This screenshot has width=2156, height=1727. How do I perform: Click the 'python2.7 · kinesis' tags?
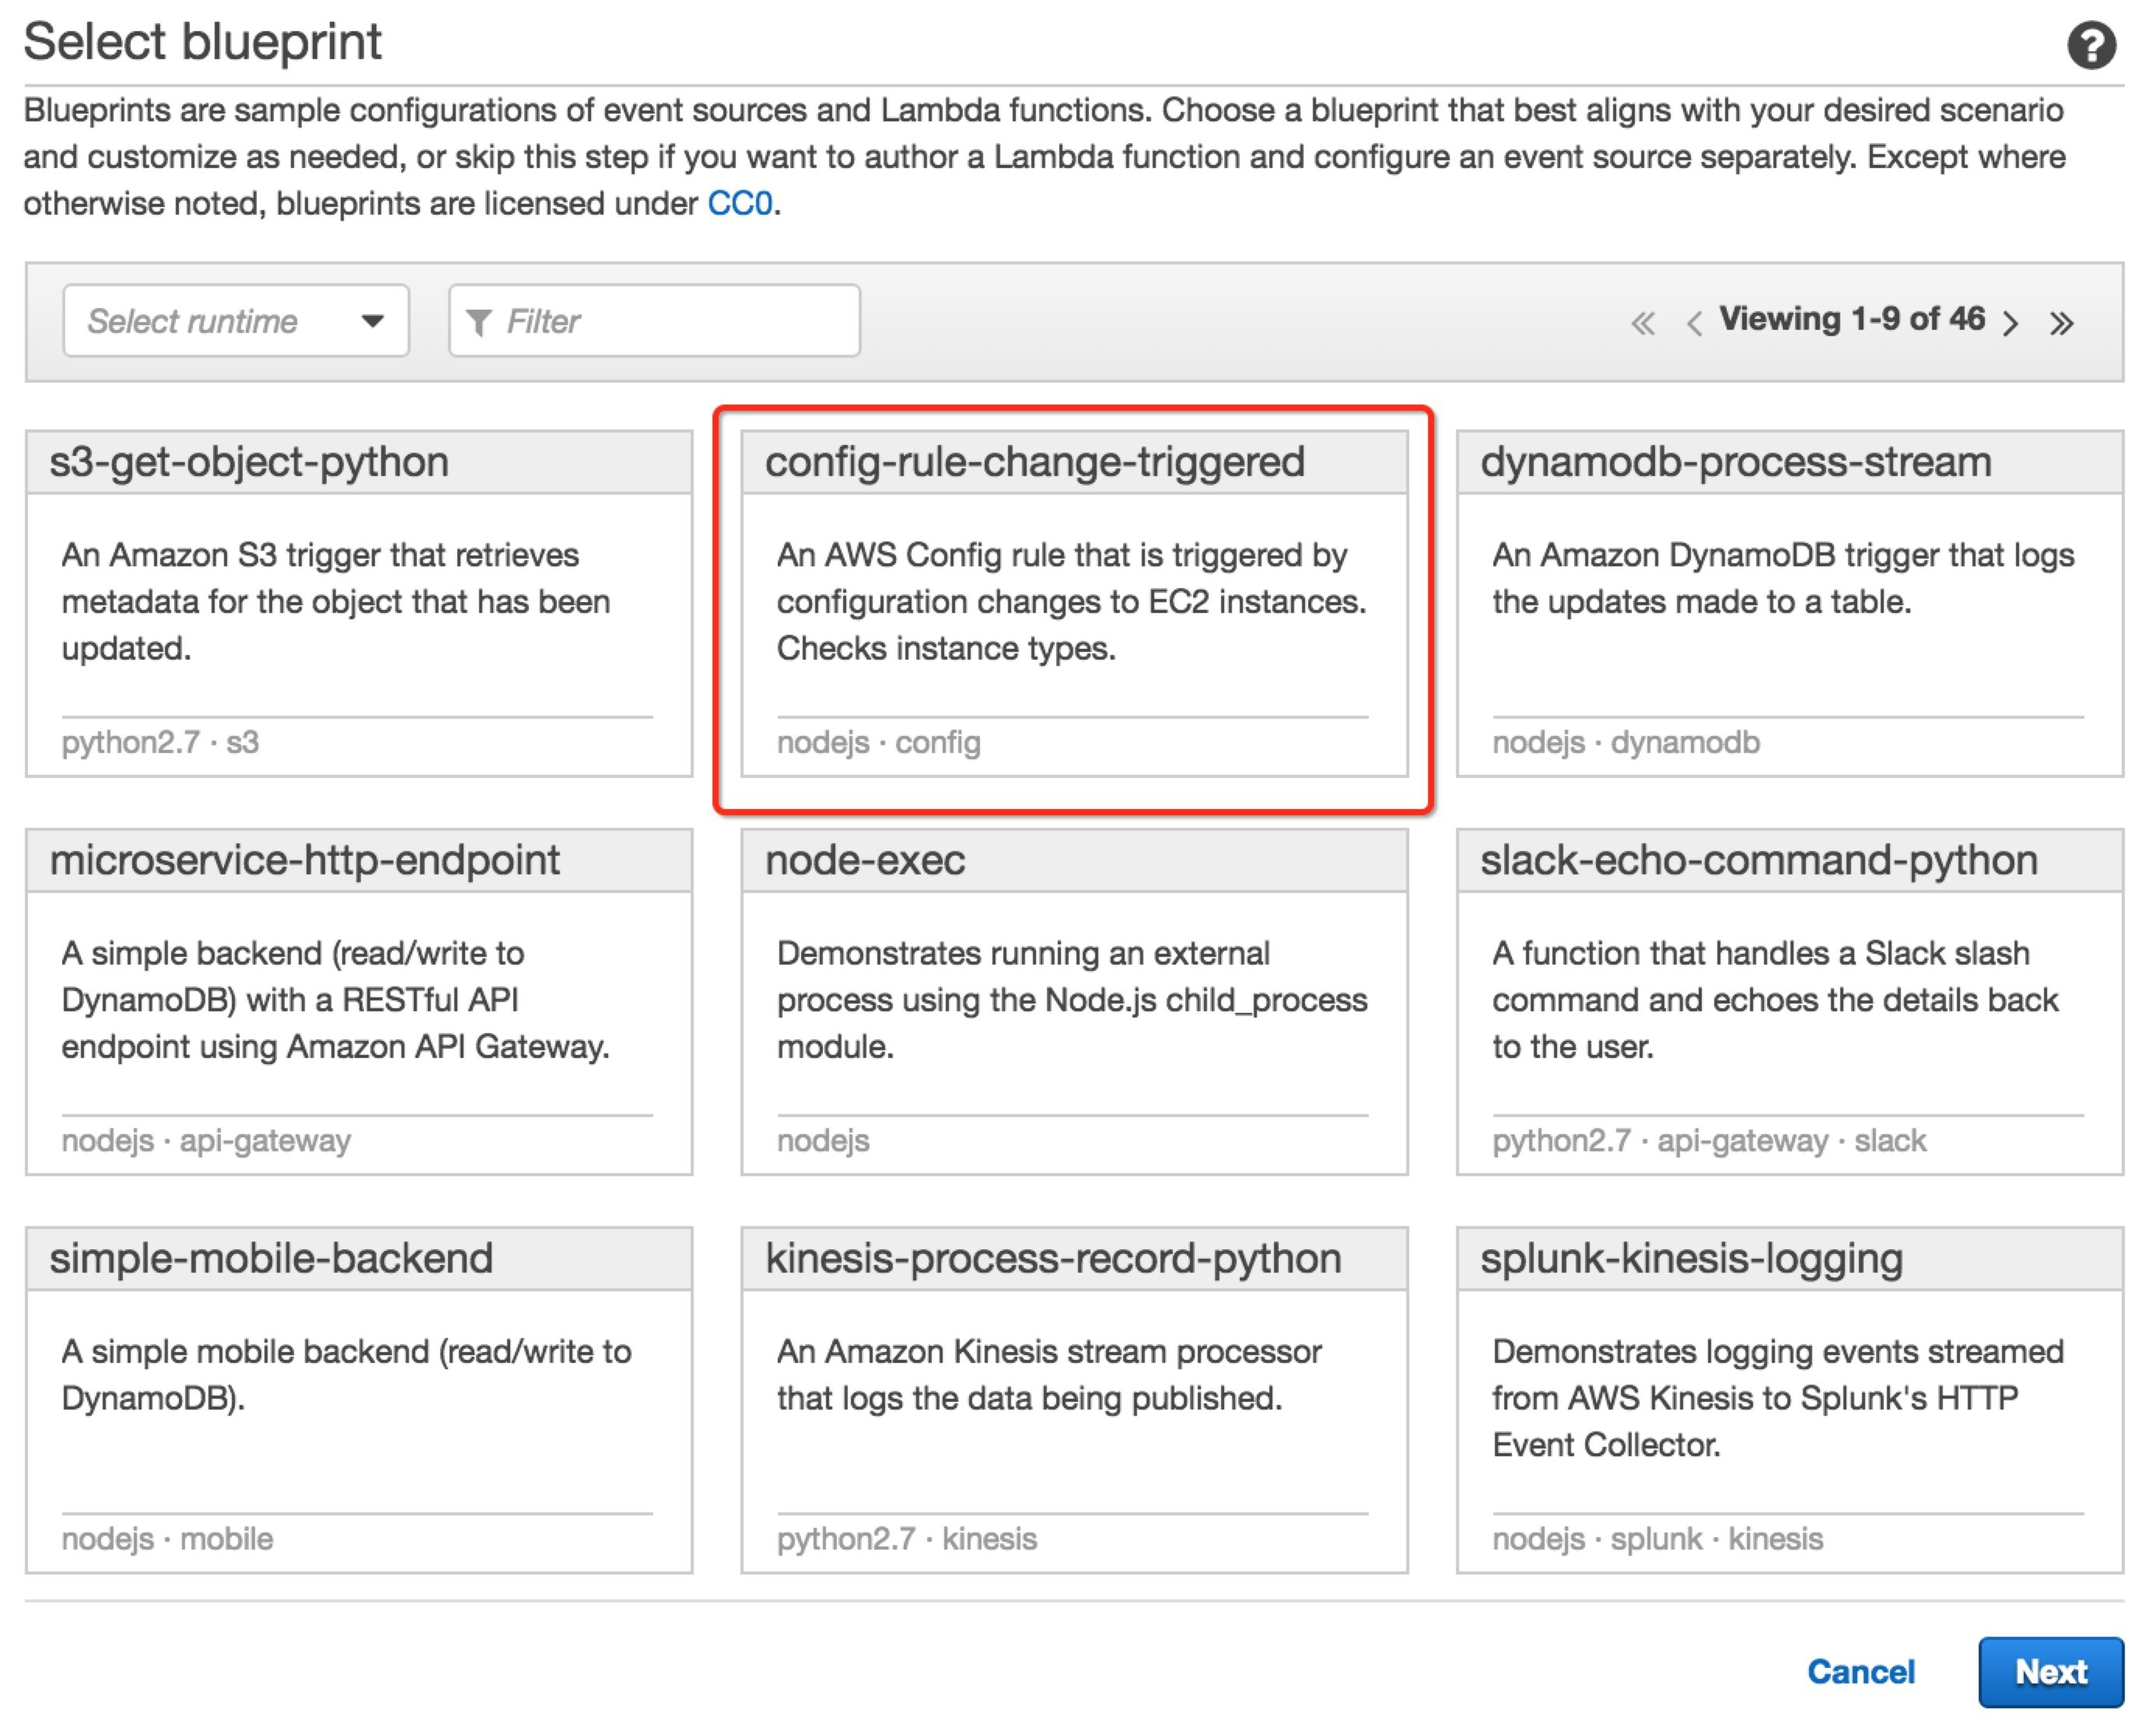point(907,1539)
